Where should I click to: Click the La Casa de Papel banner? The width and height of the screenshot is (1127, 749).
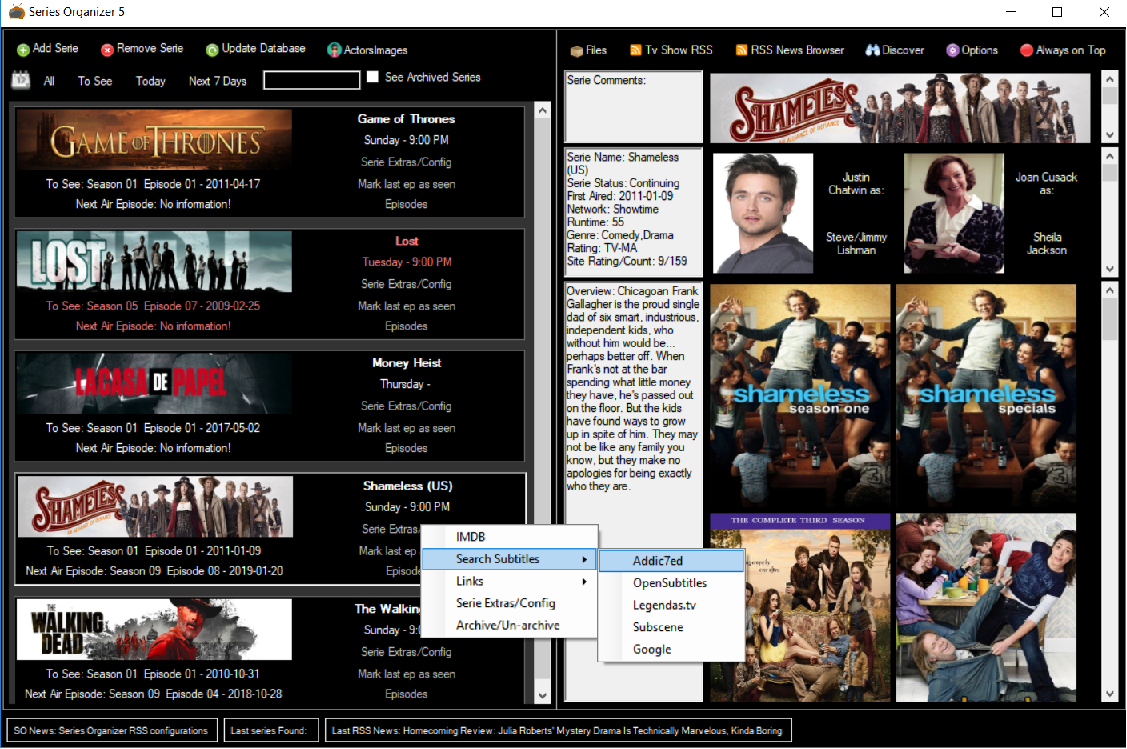point(154,383)
